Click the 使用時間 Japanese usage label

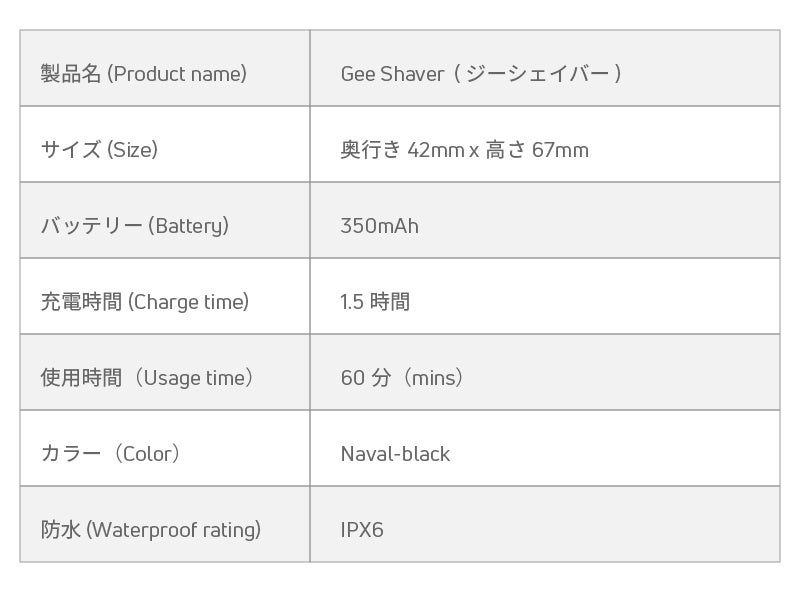click(81, 378)
